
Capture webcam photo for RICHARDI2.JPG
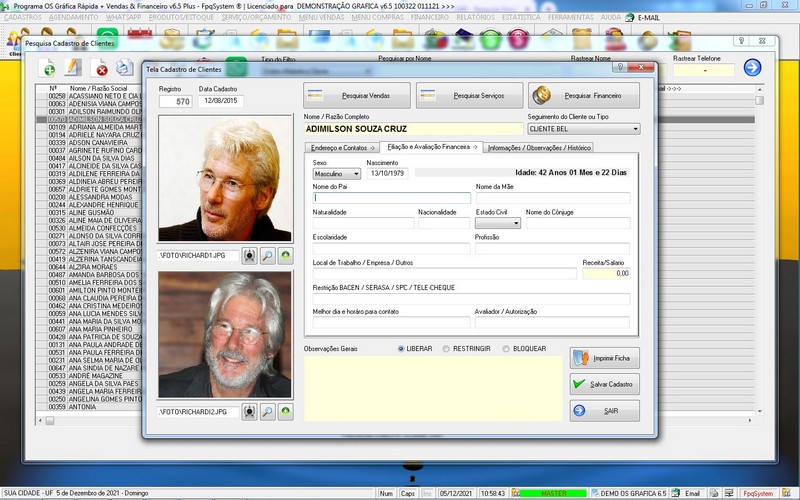coord(249,412)
